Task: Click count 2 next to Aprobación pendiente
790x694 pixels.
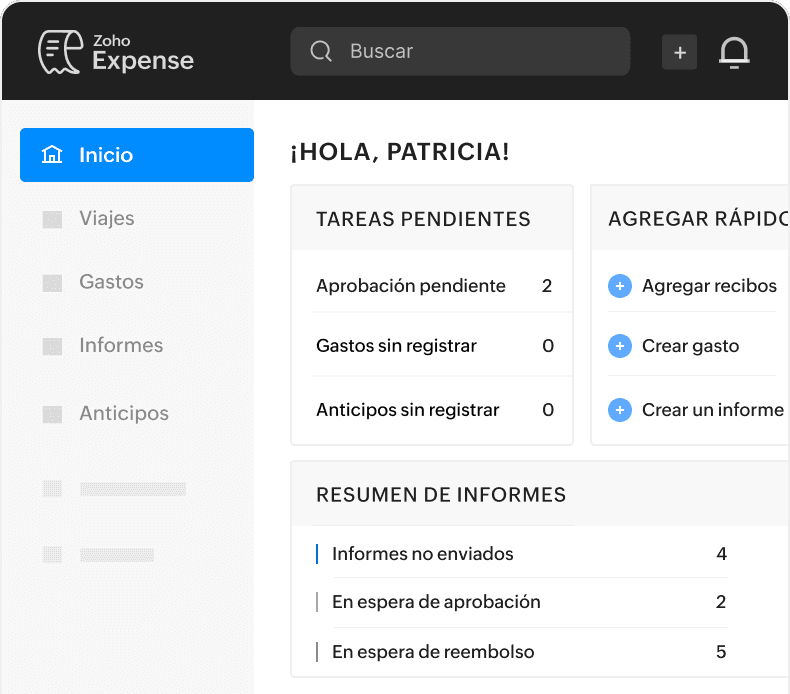Action: pyautogui.click(x=547, y=286)
